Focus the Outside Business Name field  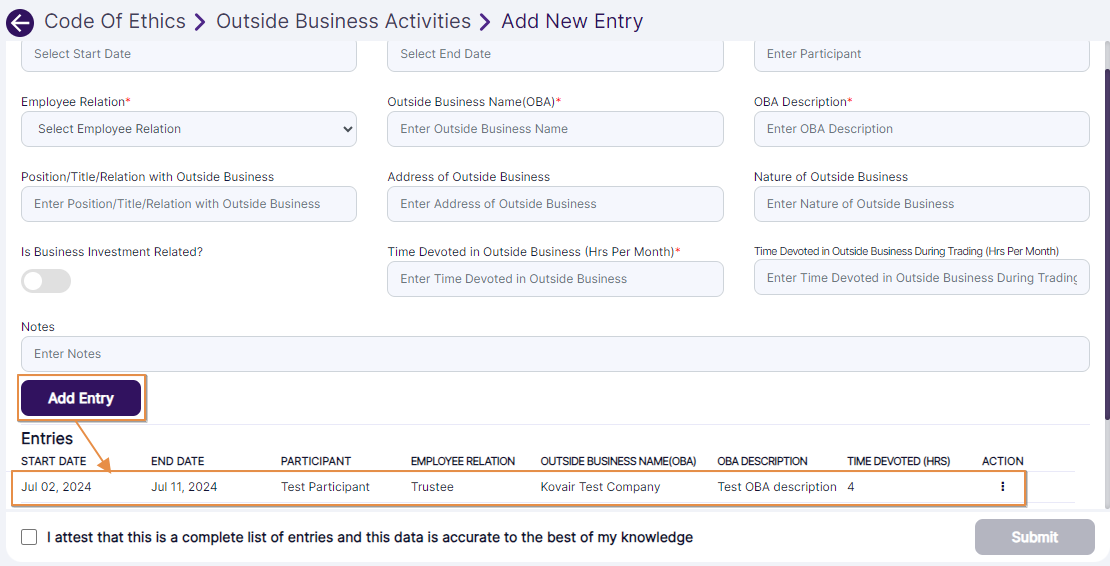[555, 129]
